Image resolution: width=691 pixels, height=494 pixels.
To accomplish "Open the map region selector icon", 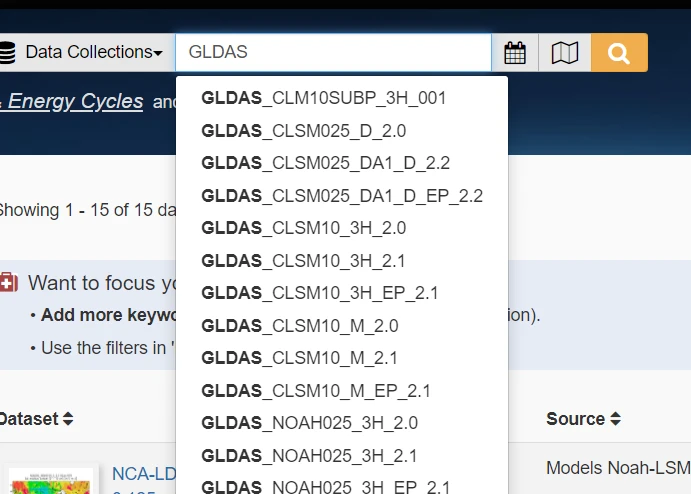I will pos(565,53).
